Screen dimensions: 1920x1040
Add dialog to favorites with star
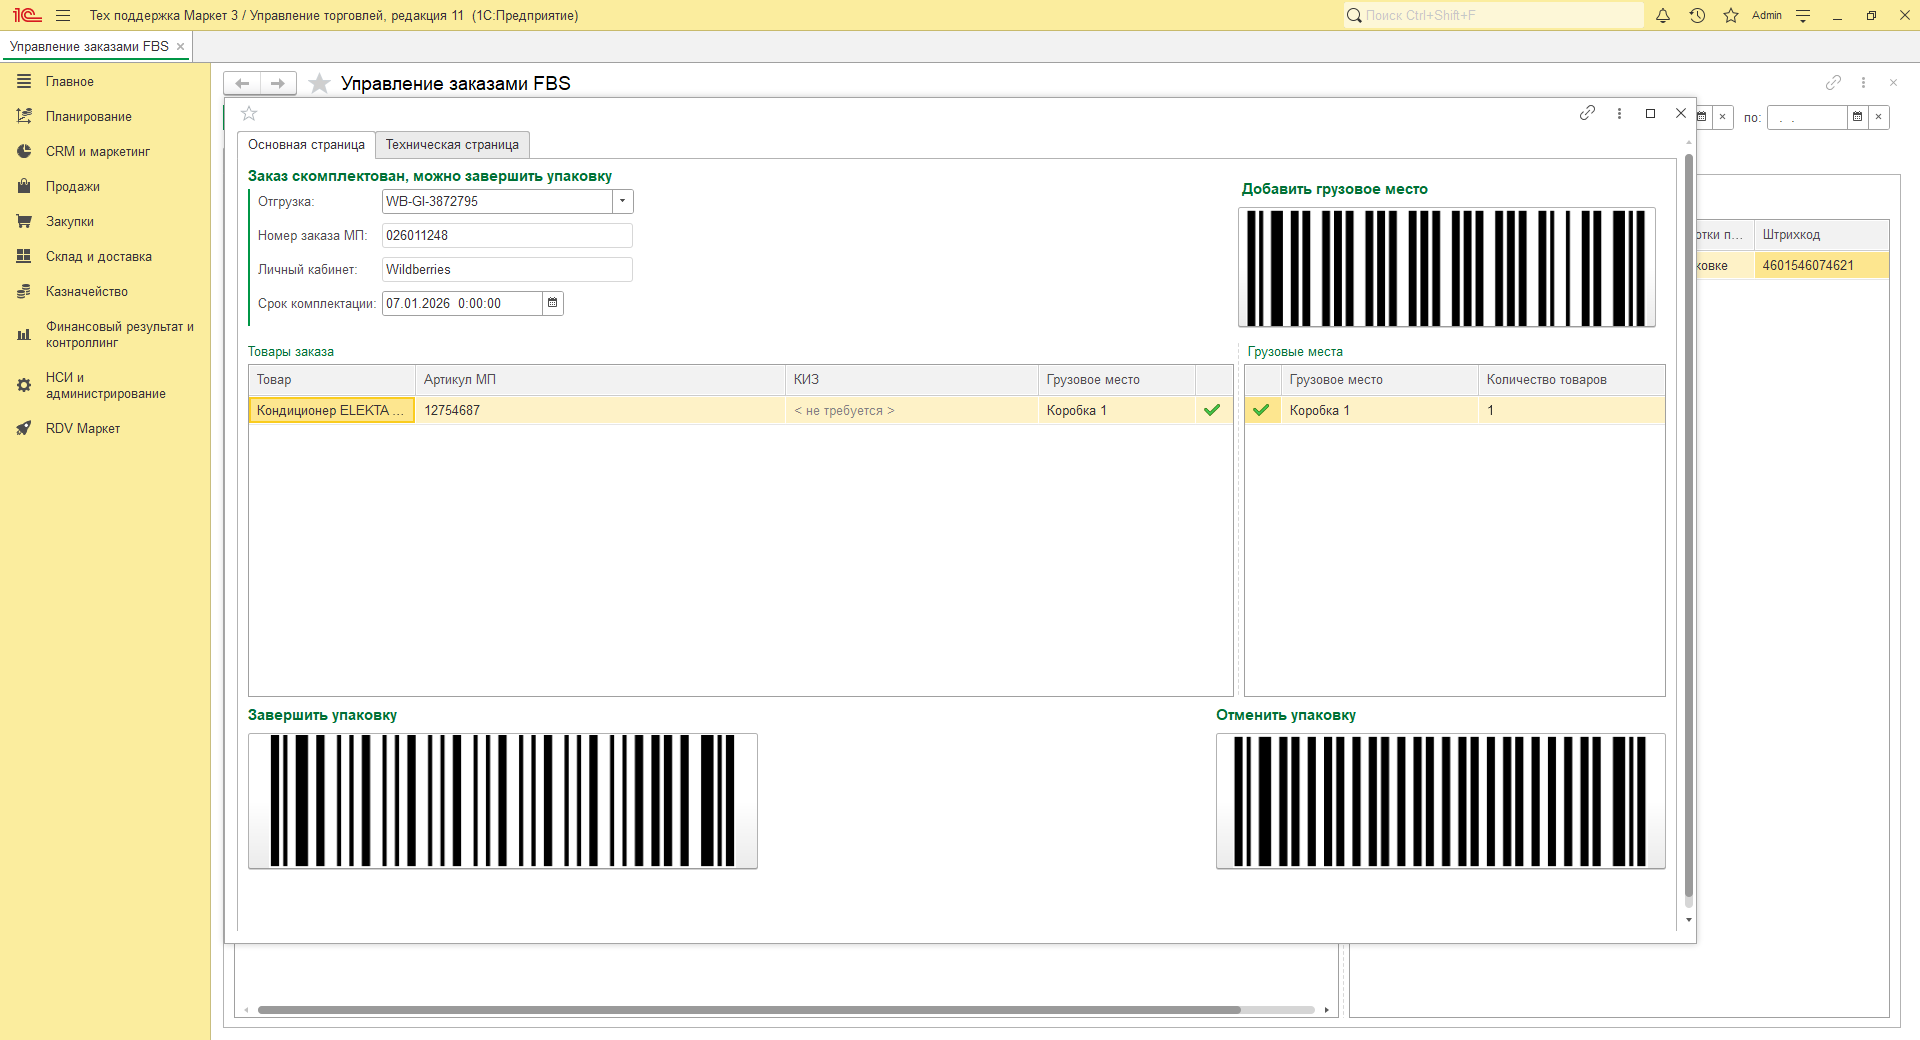(250, 113)
